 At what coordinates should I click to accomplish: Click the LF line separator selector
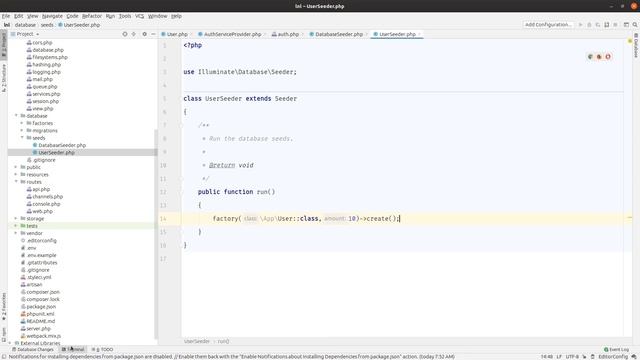click(x=559, y=357)
